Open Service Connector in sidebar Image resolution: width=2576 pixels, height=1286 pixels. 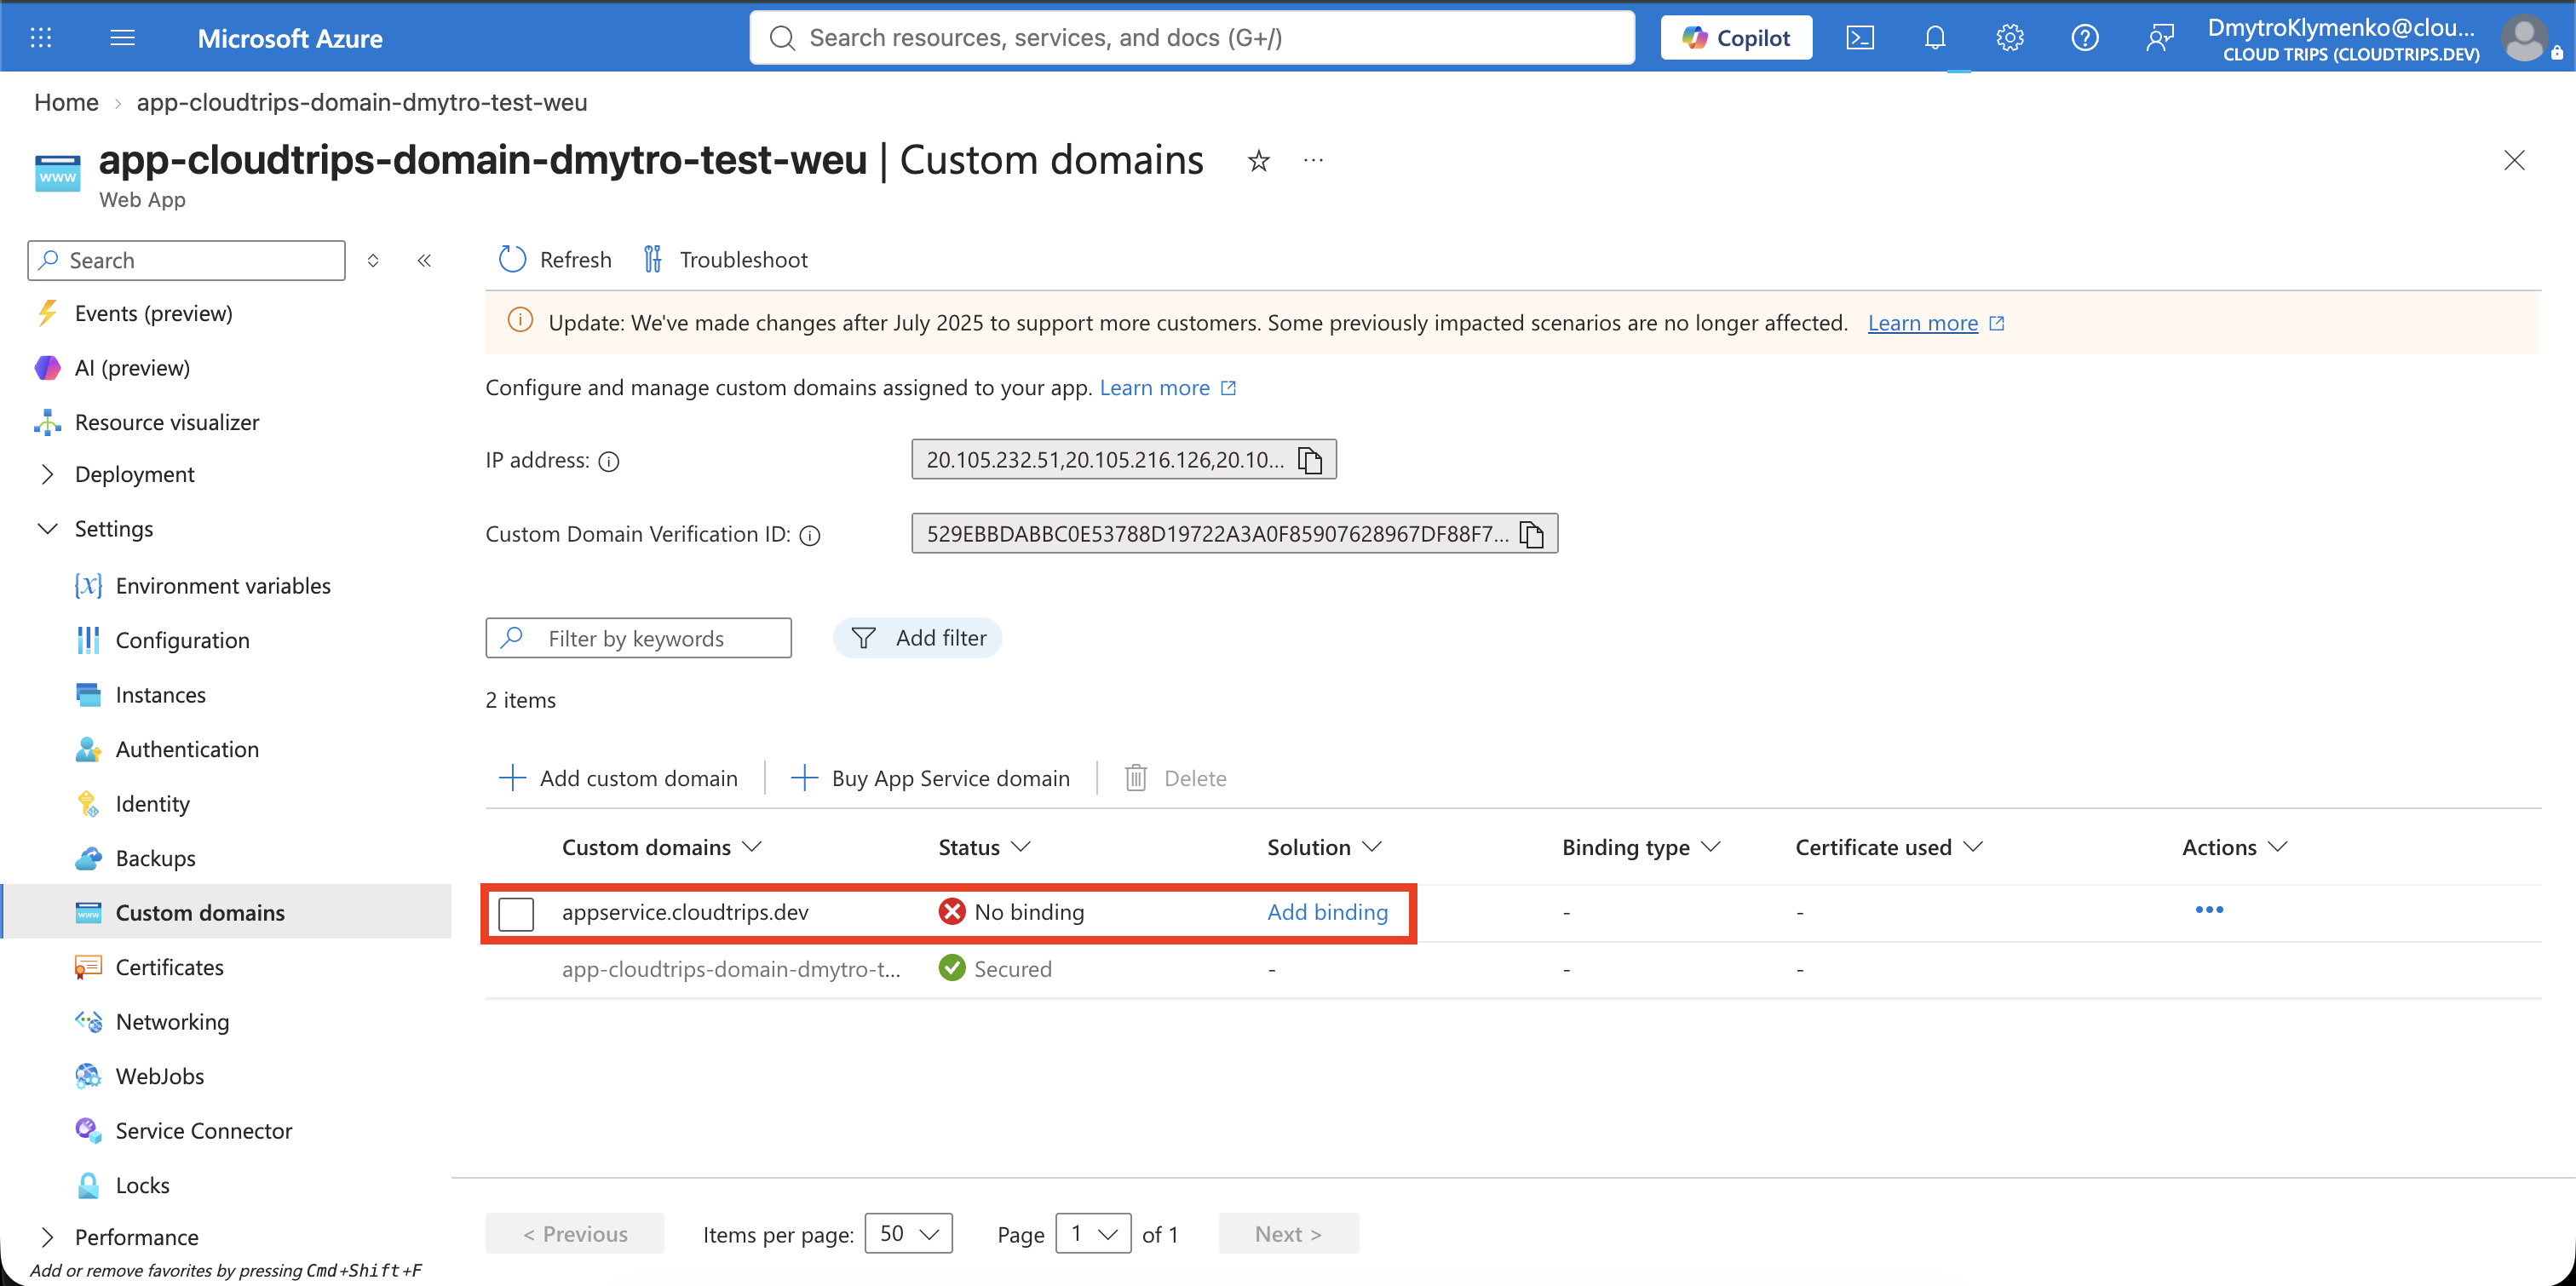(203, 1131)
